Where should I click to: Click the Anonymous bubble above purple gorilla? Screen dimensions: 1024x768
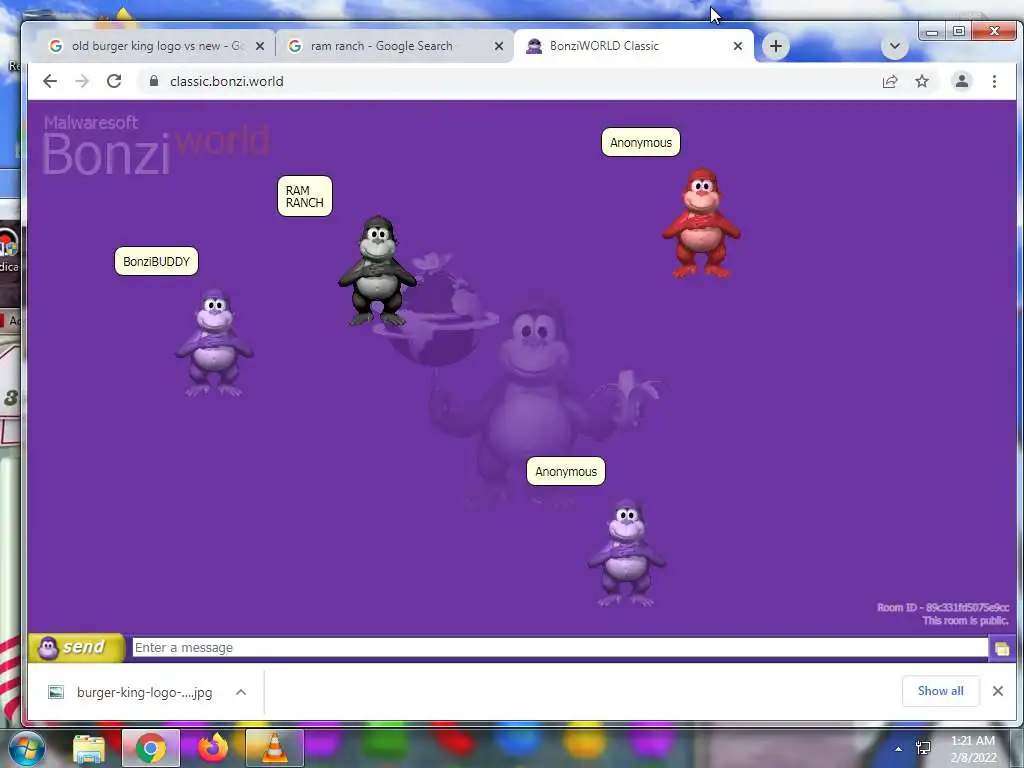pyautogui.click(x=566, y=472)
